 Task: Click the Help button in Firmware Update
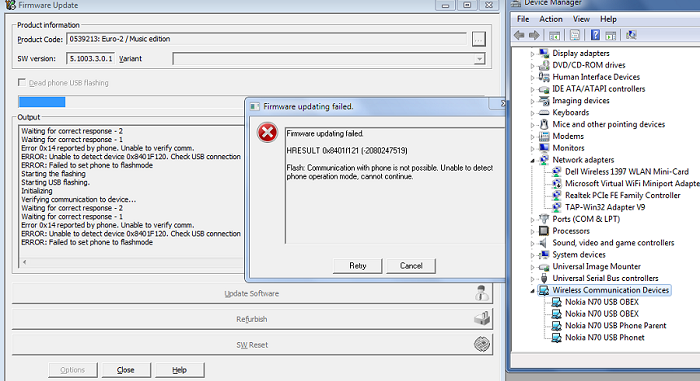[179, 370]
